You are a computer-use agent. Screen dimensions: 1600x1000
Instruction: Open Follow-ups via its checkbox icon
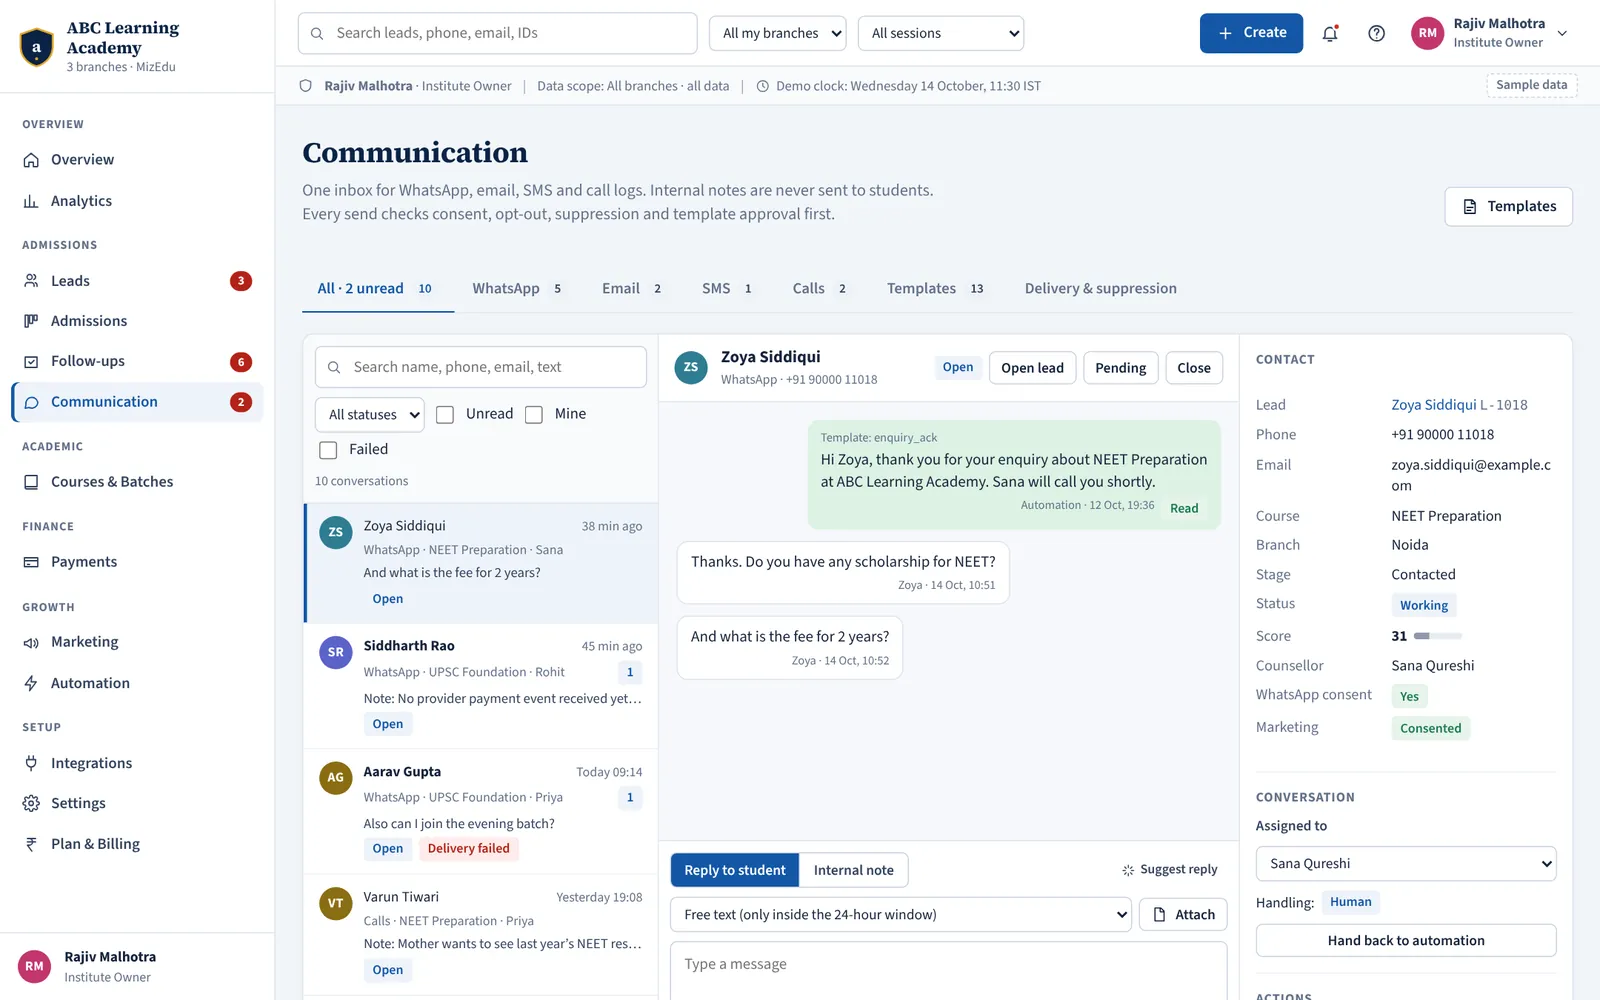31,362
